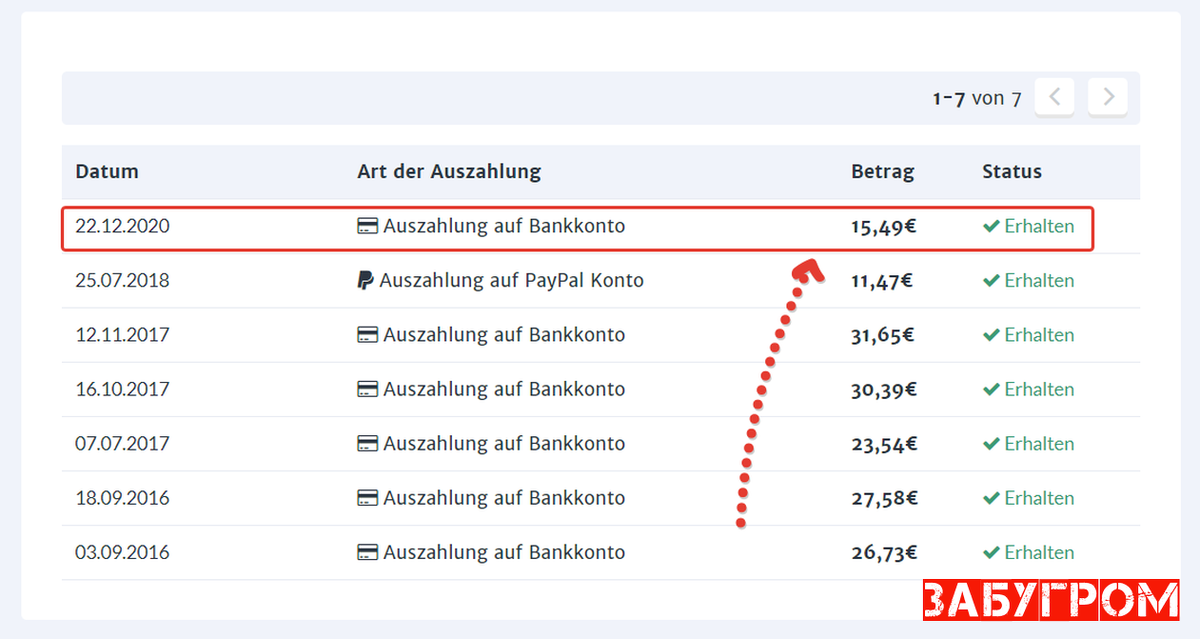Select the date 03.09.2016
The width and height of the screenshot is (1200, 639).
point(122,552)
